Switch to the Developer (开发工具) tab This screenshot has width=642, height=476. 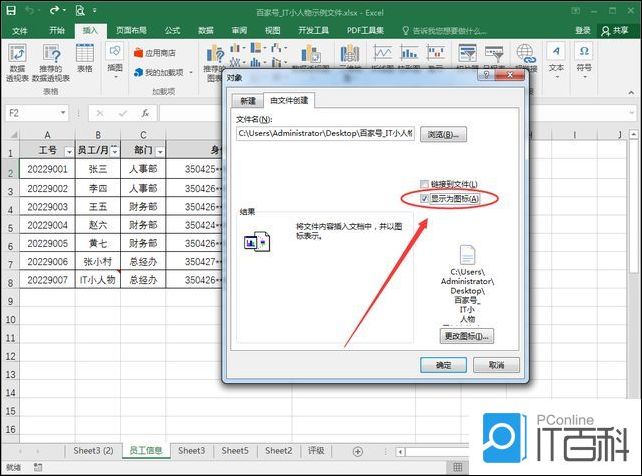coord(313,31)
